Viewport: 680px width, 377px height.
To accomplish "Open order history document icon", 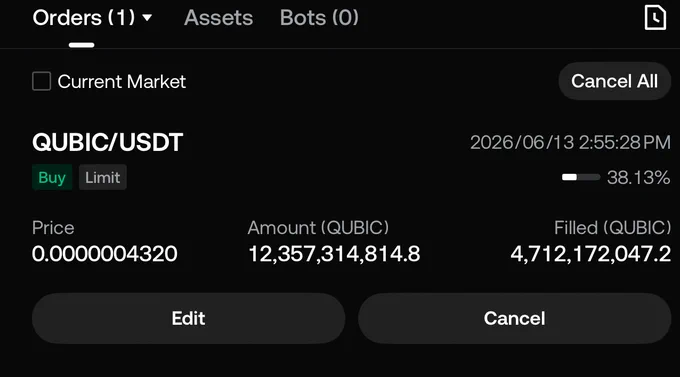I will pos(655,18).
